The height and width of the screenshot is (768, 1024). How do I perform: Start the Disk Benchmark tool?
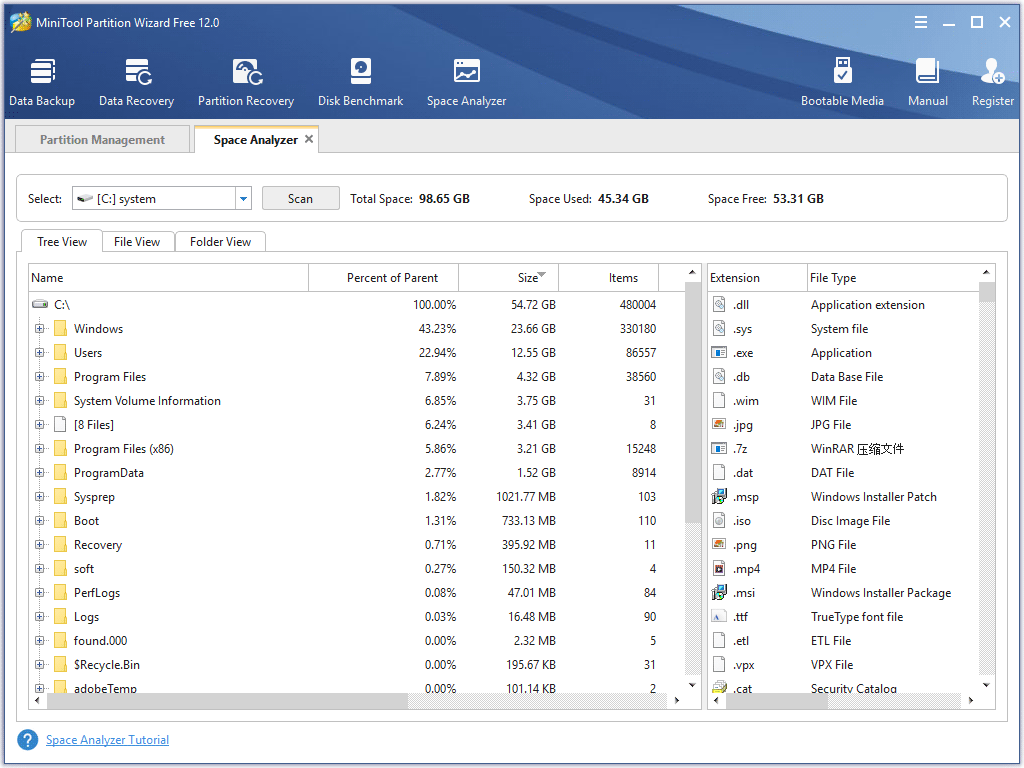pyautogui.click(x=360, y=82)
